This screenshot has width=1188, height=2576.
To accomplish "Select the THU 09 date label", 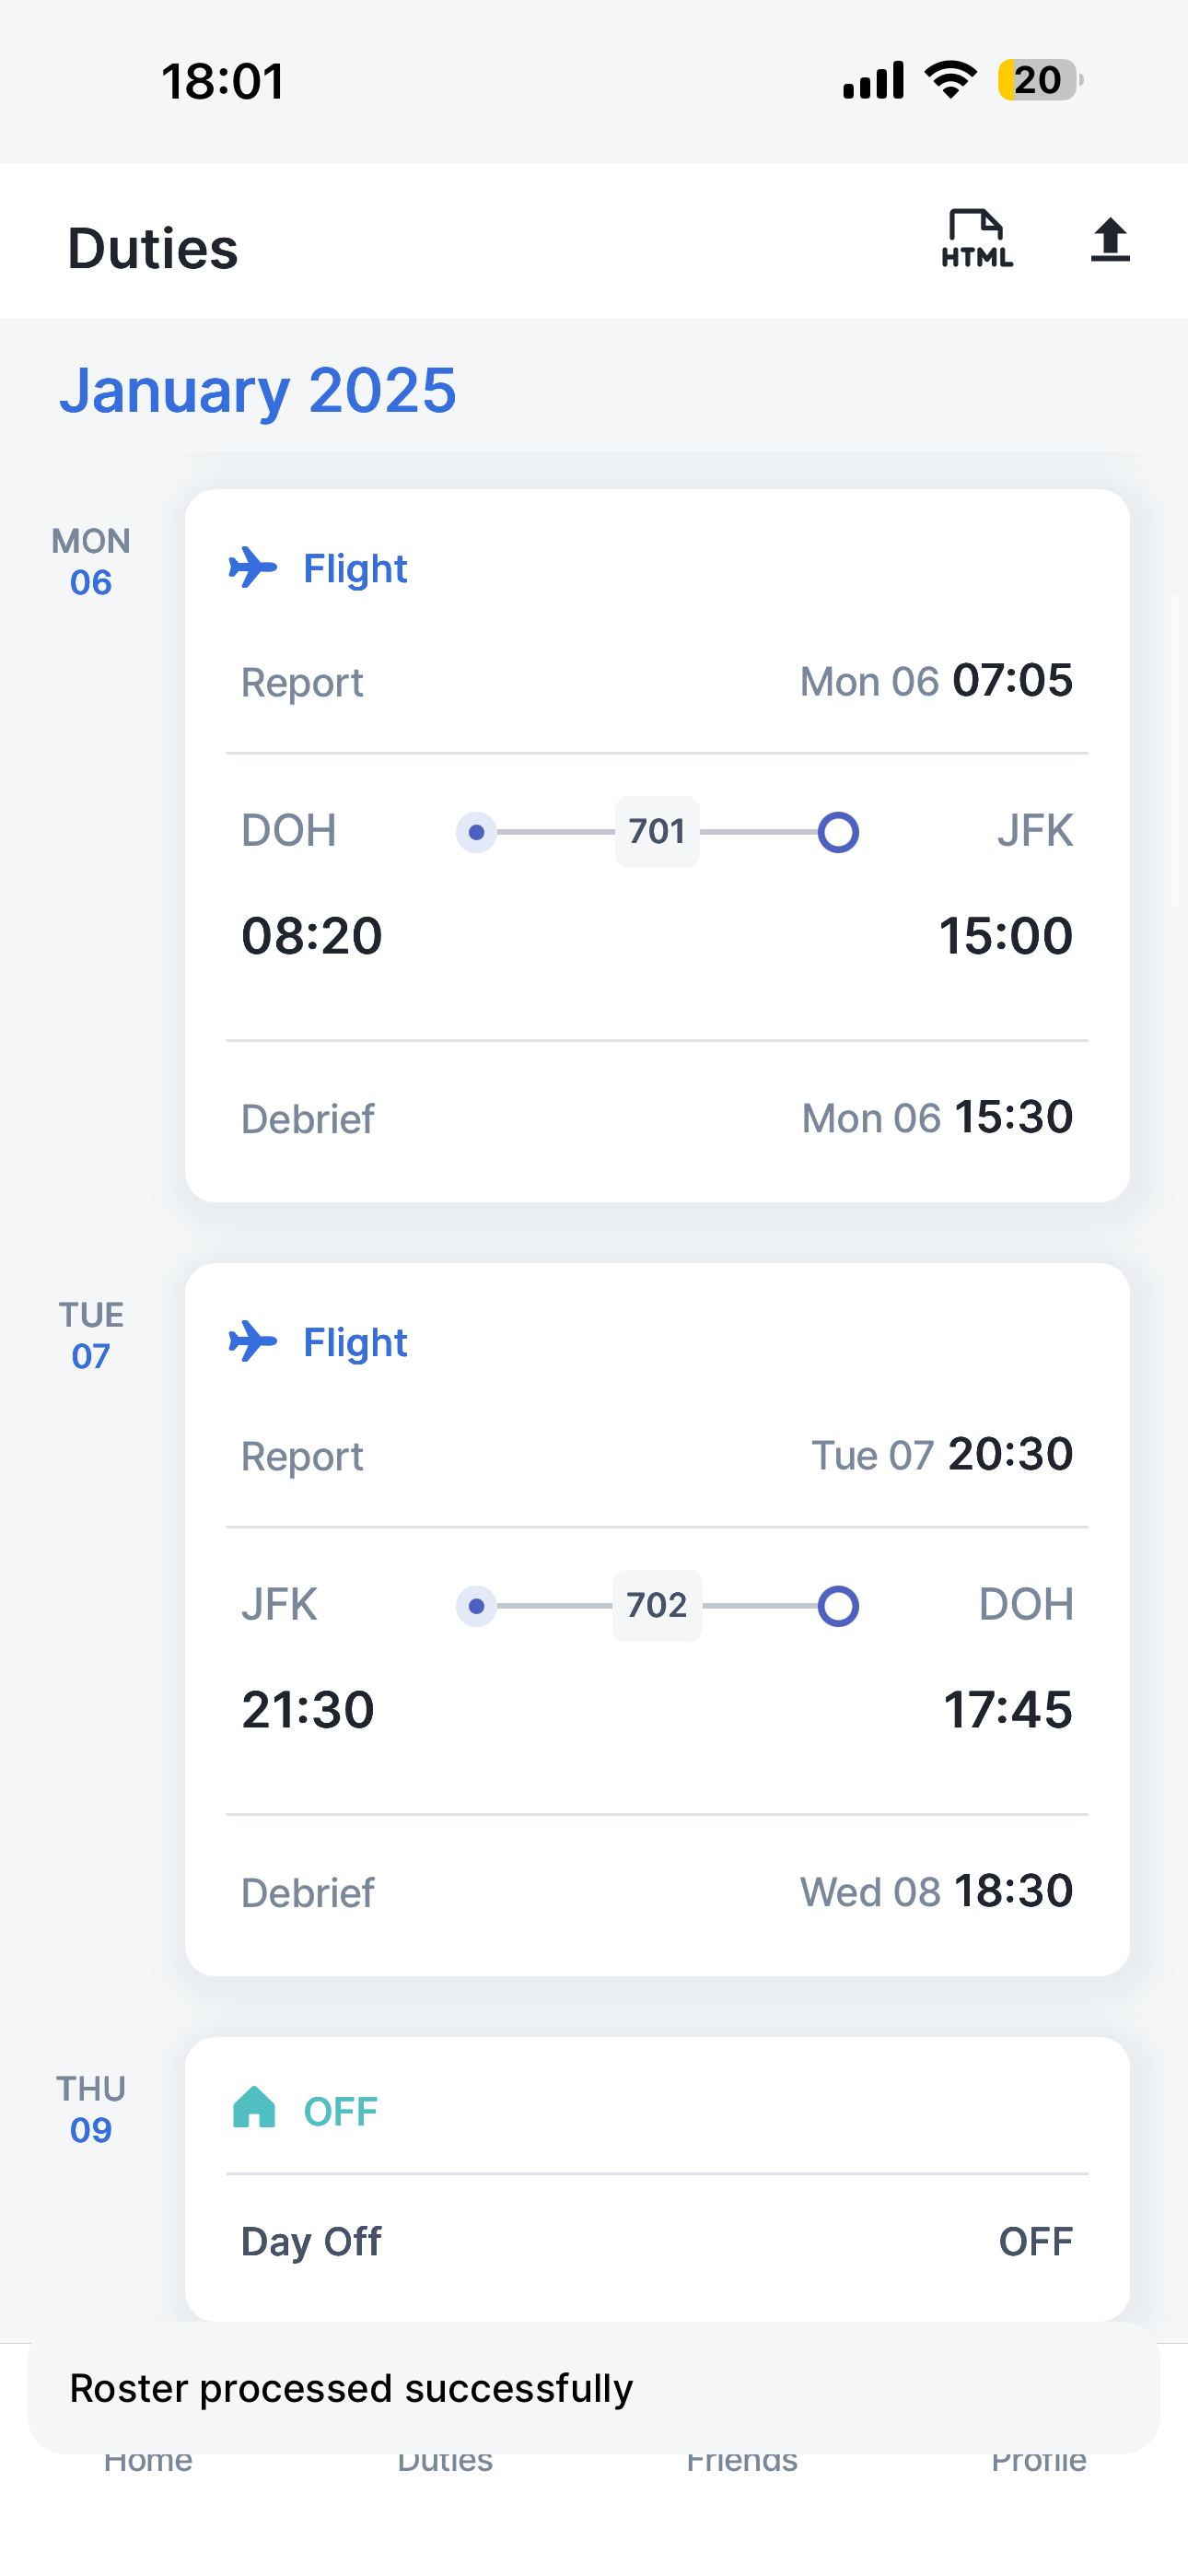I will pos(91,2109).
